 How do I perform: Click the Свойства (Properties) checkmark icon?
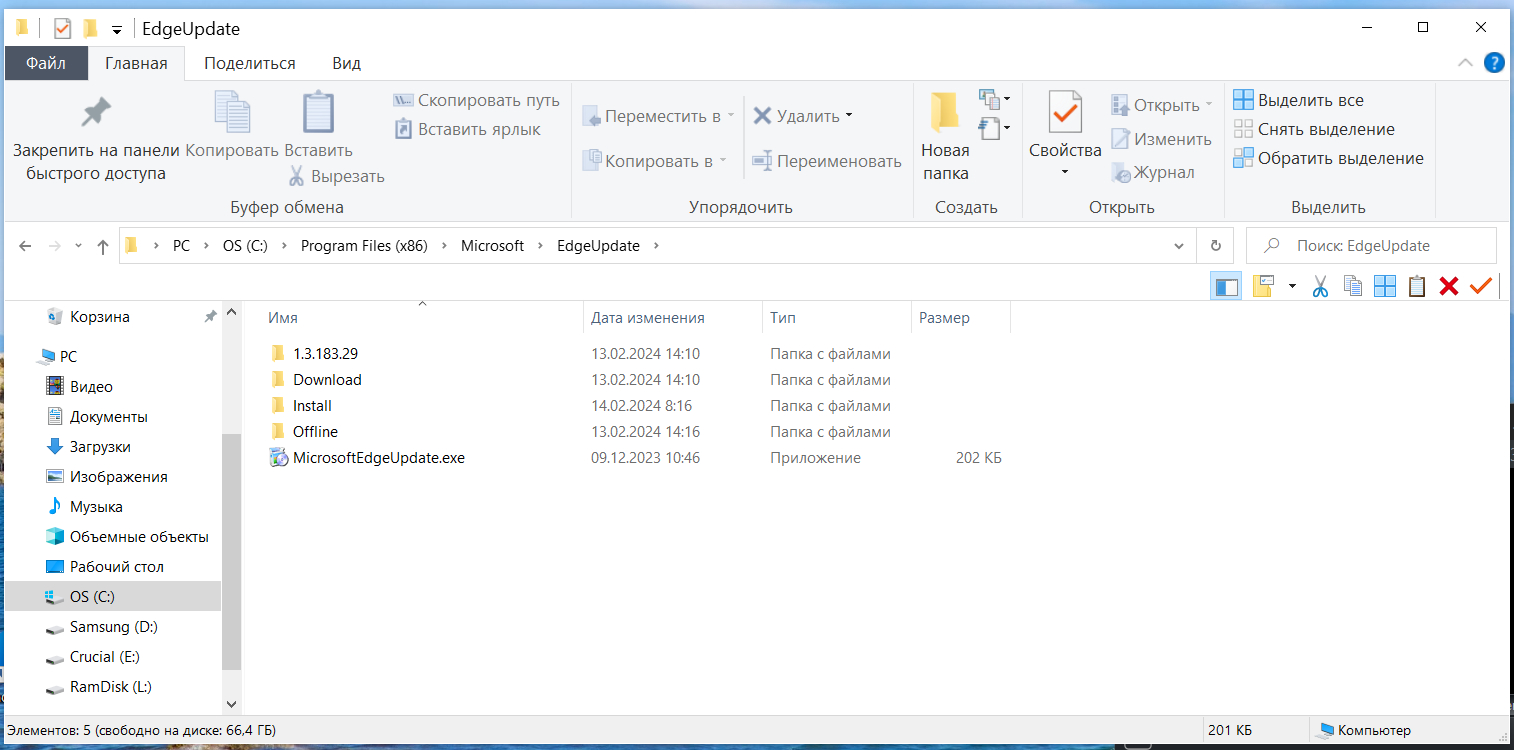(x=1065, y=113)
